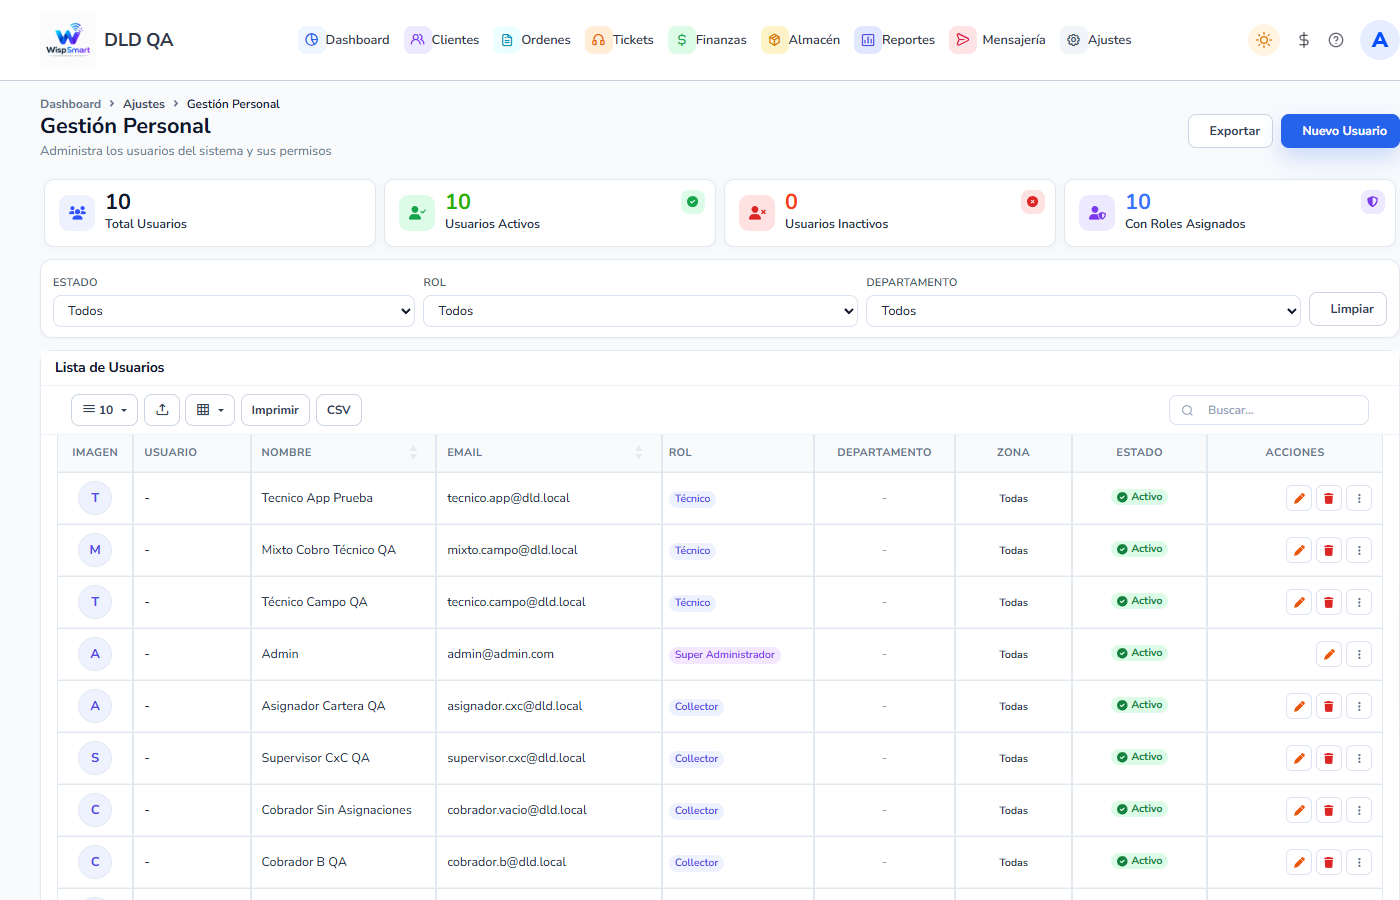Open the Finanzas menu
Screen dimensions: 1400x900
tap(709, 40)
